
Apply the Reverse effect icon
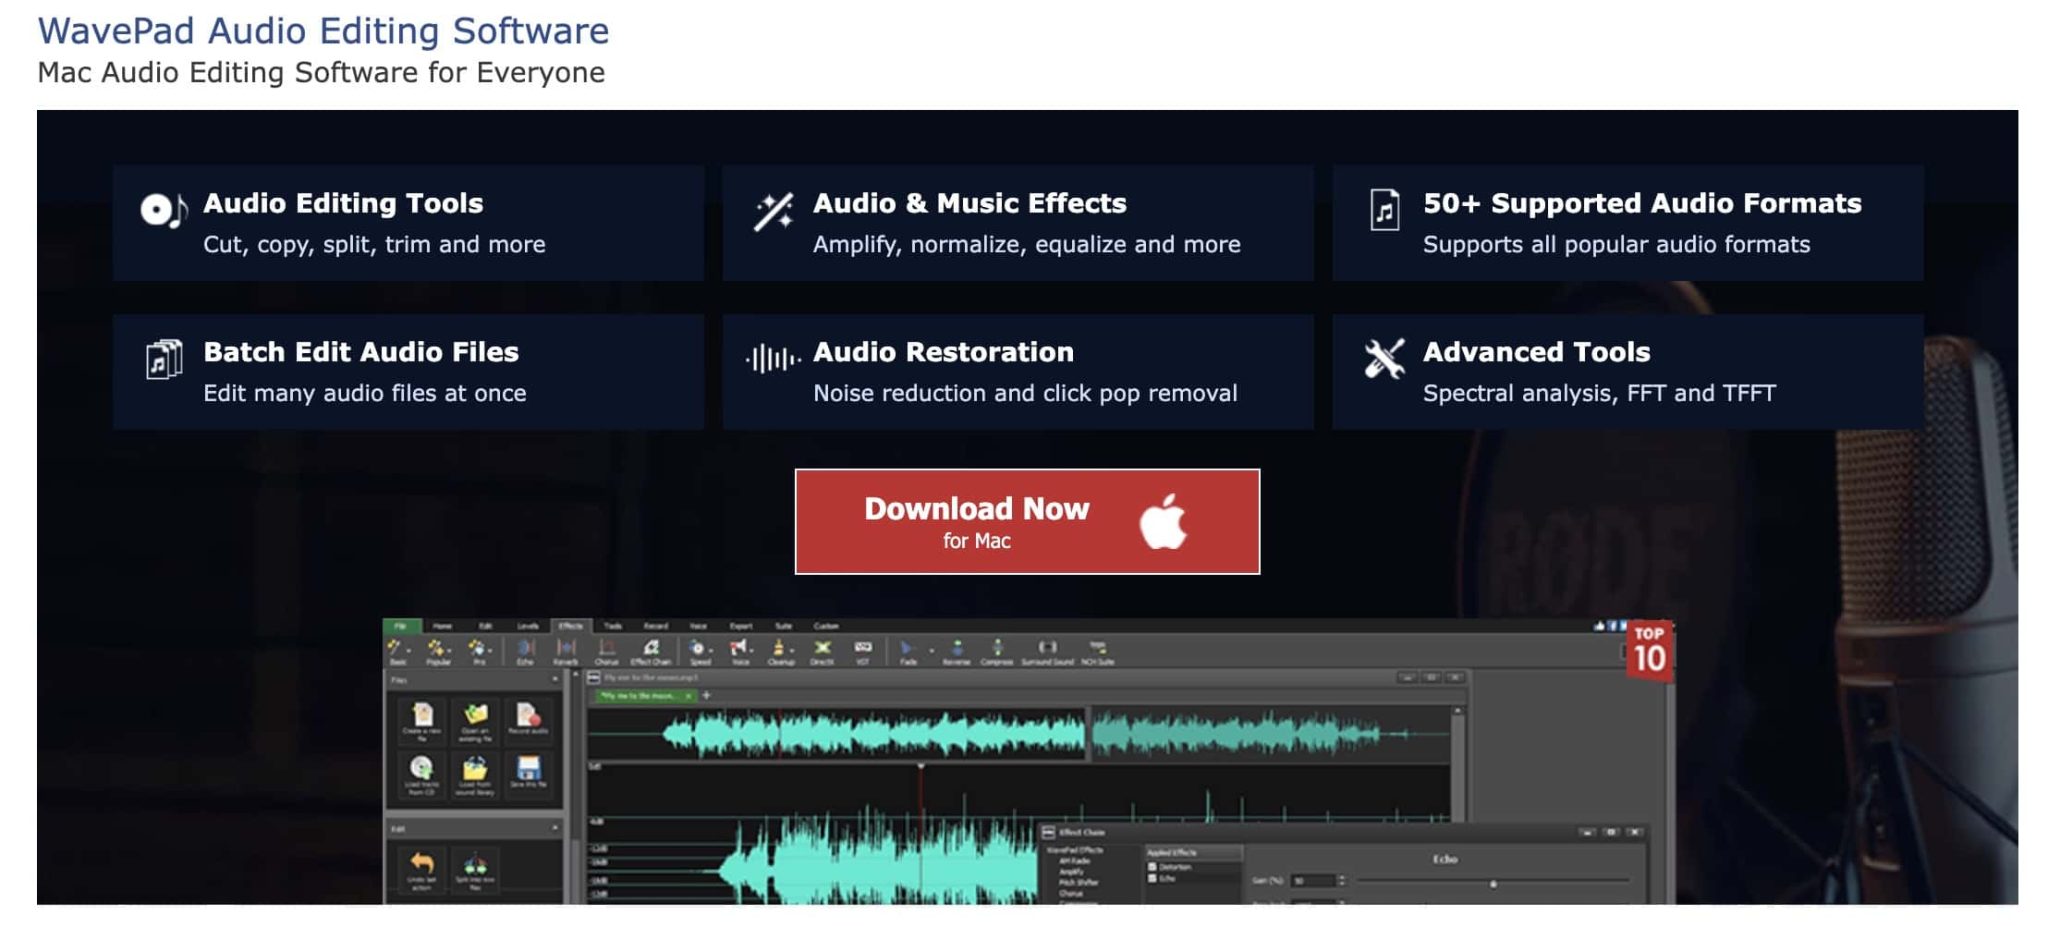pyautogui.click(x=957, y=651)
